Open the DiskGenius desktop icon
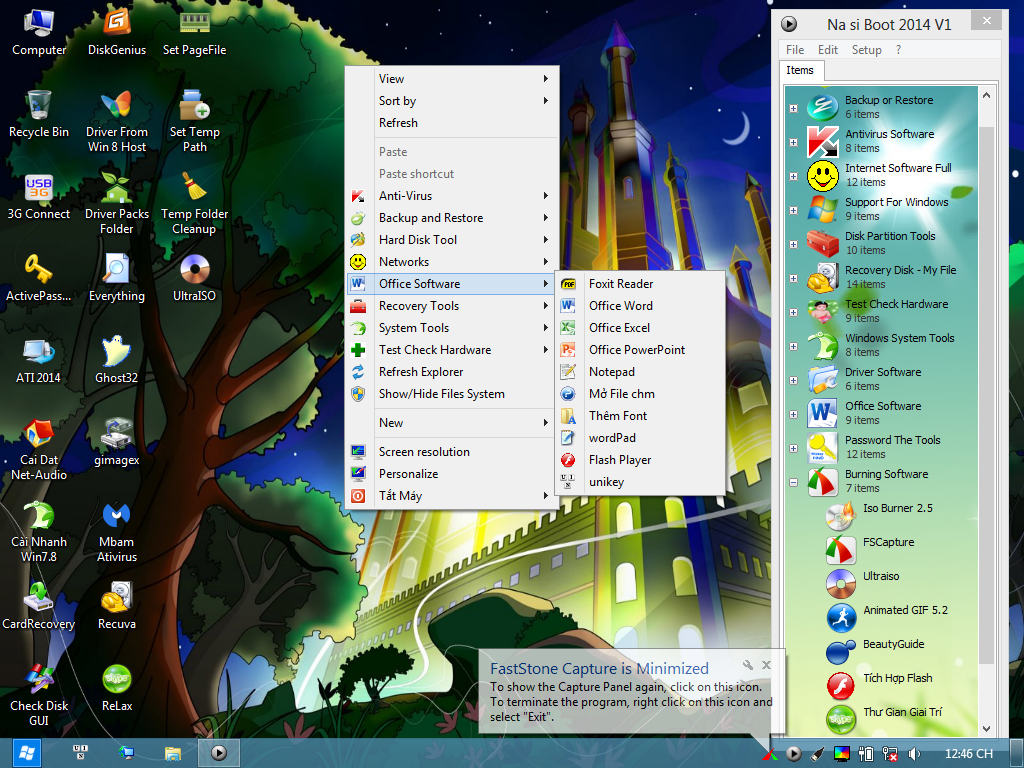The width and height of the screenshot is (1024, 768). coord(117,33)
